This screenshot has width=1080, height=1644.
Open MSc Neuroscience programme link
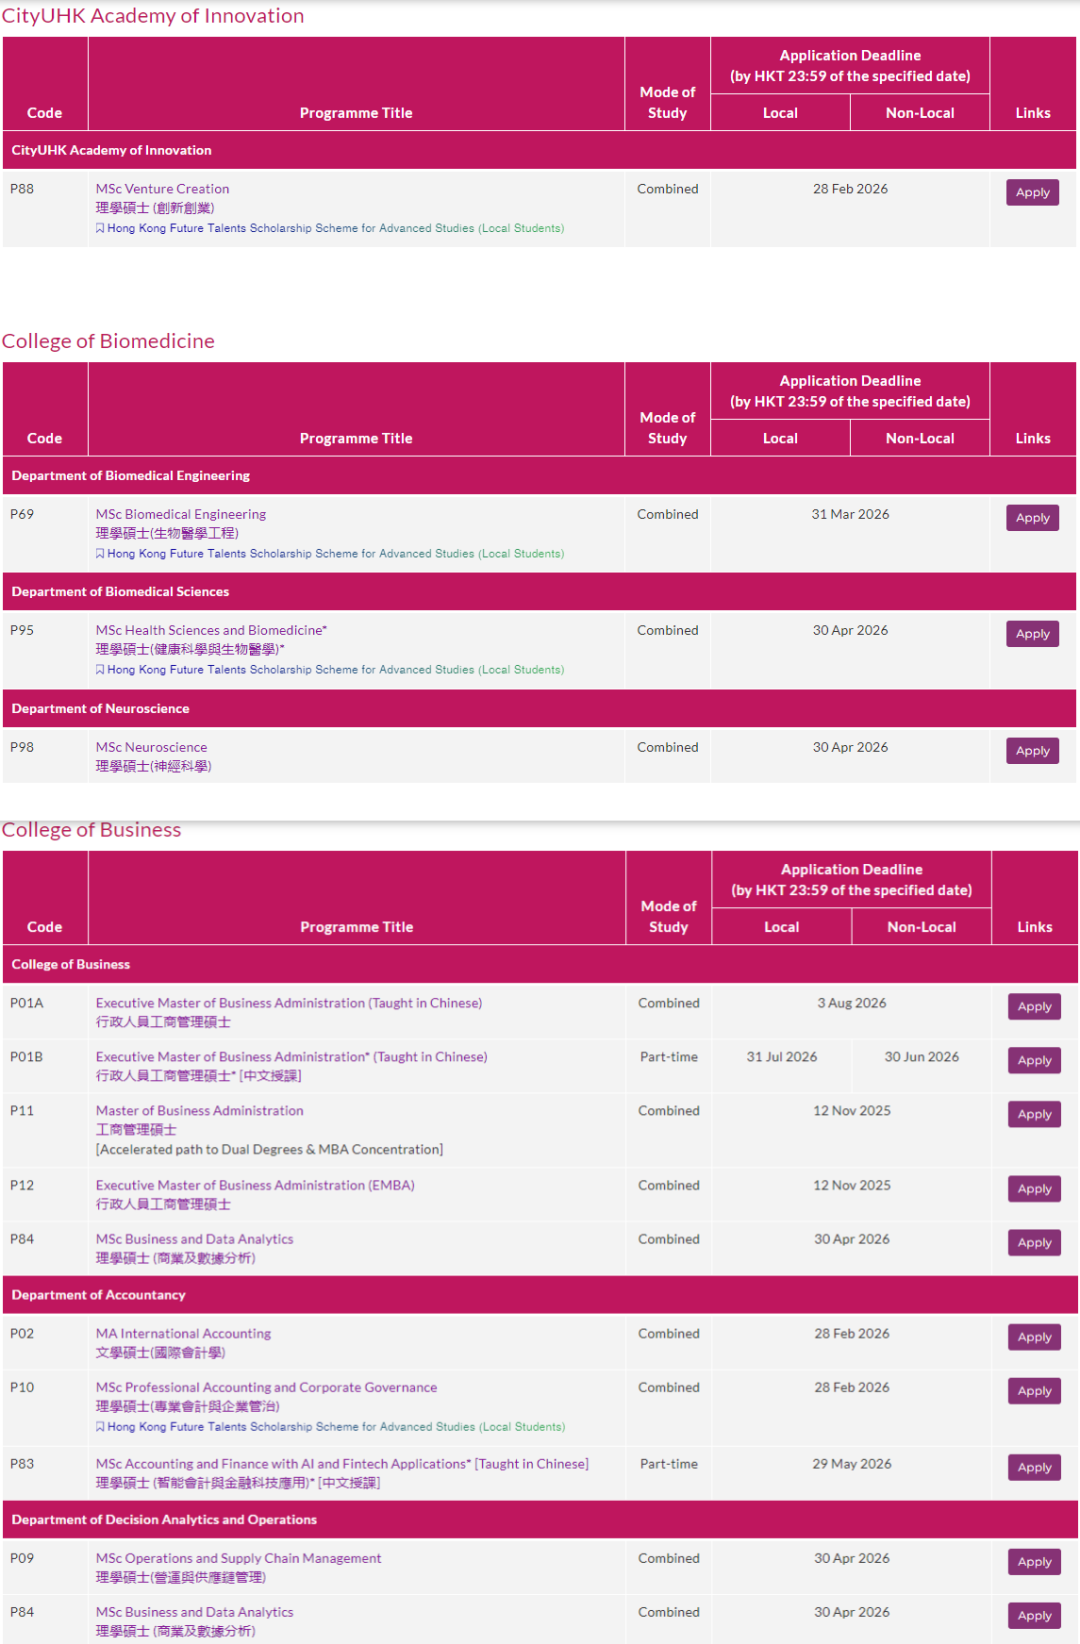(x=151, y=747)
